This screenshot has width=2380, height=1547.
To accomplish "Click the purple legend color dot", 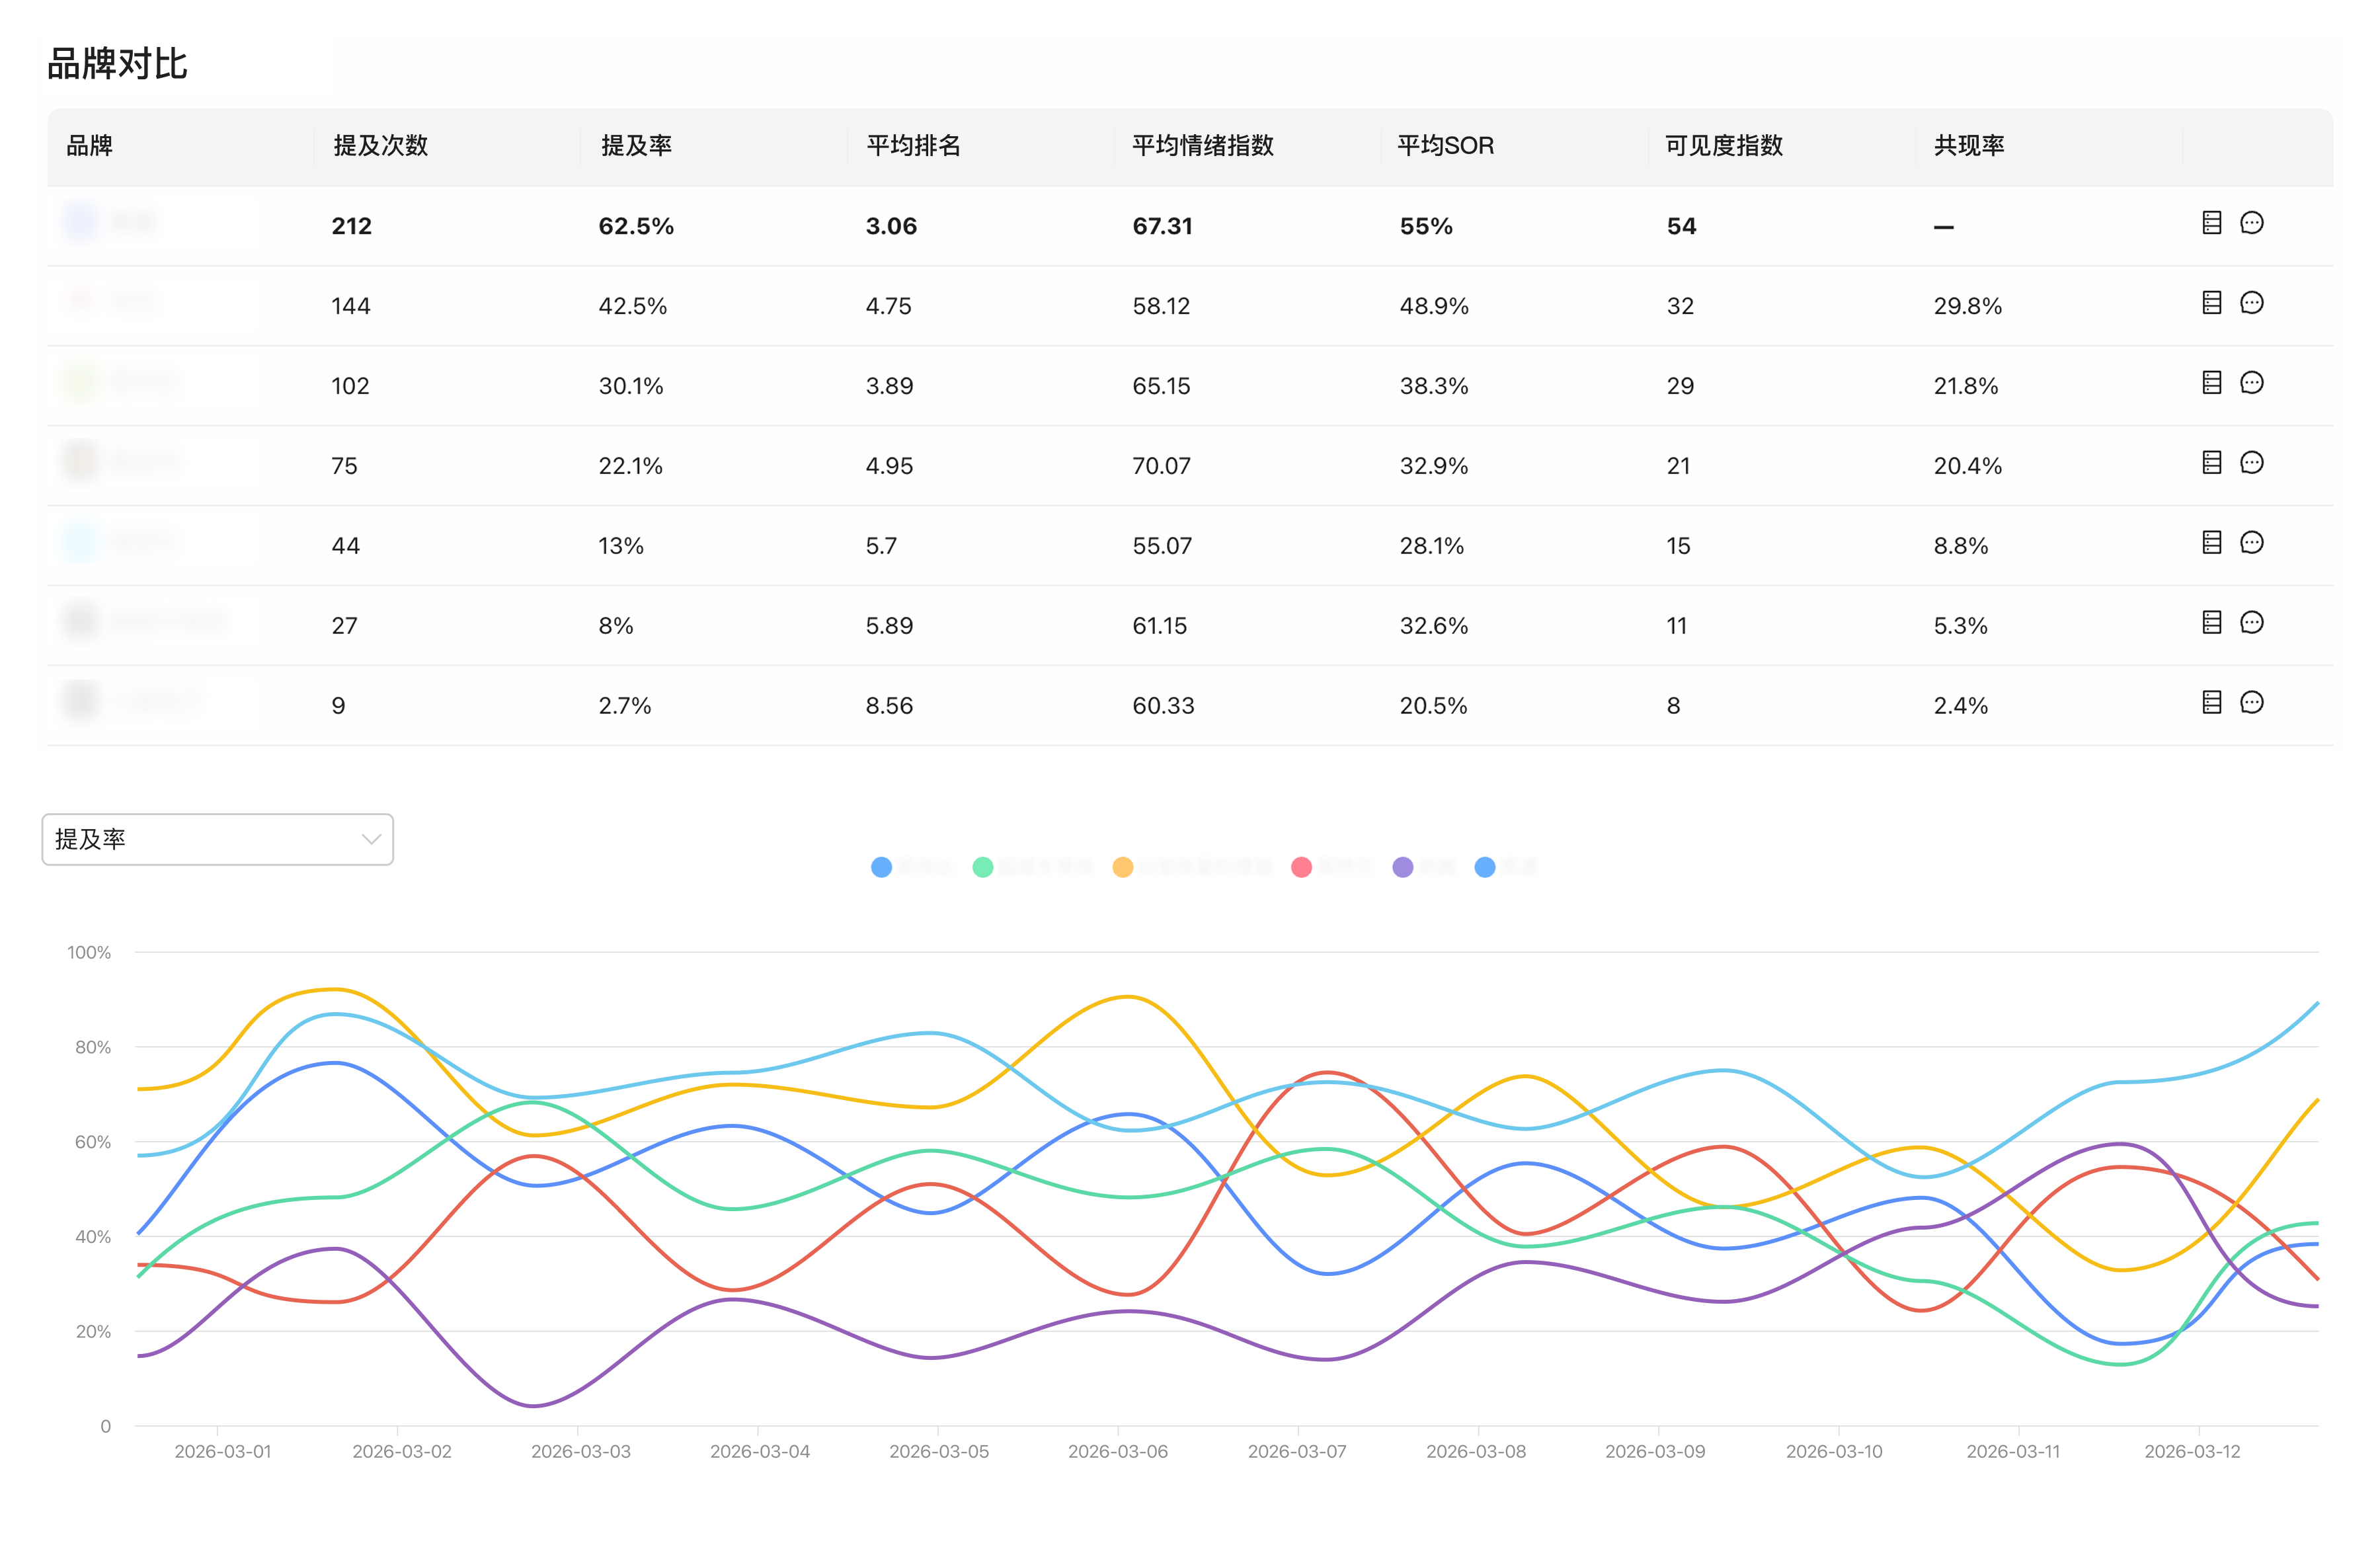I will (1403, 867).
